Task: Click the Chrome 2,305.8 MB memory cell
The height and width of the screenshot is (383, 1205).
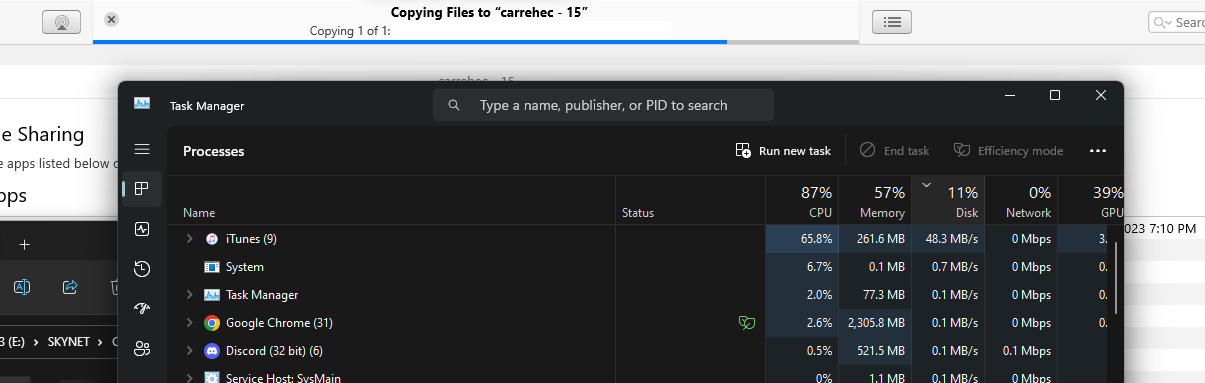Action: point(875,323)
